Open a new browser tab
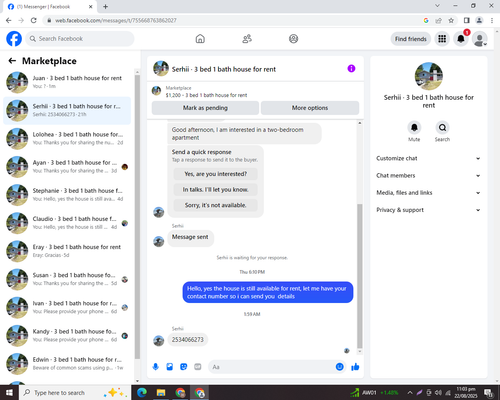 [x=105, y=7]
